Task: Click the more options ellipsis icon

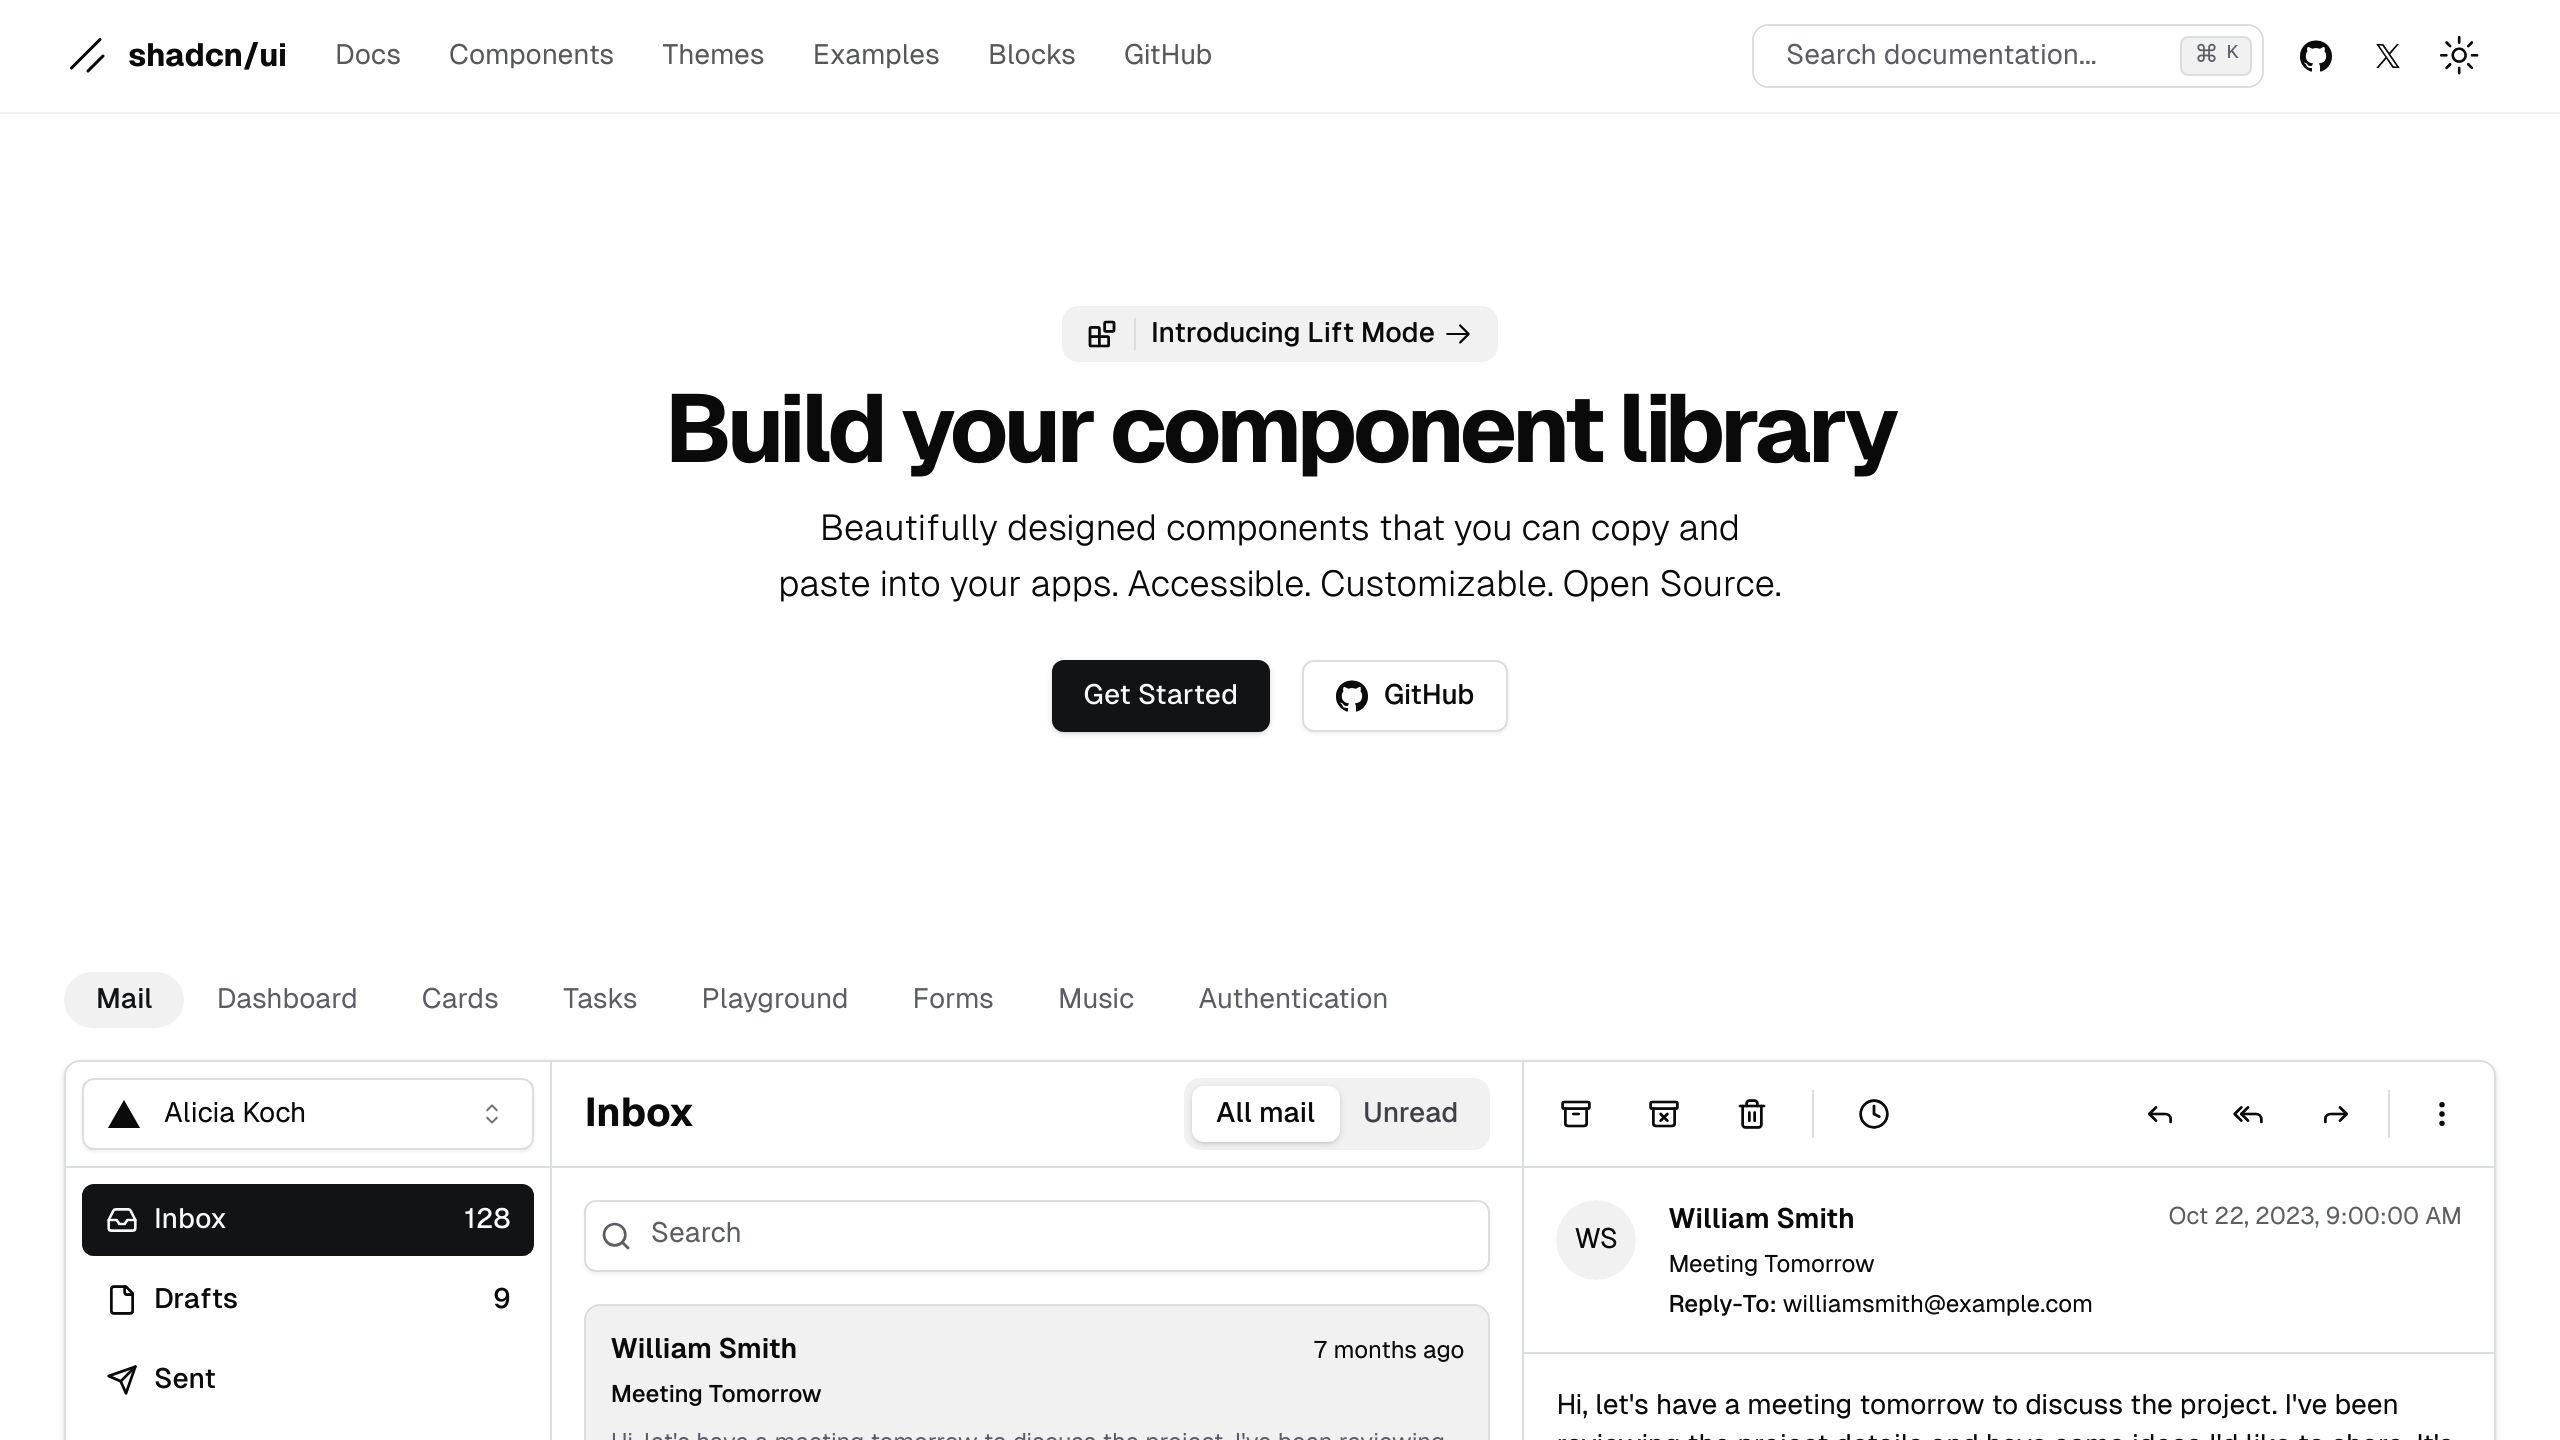Action: point(2442,1113)
